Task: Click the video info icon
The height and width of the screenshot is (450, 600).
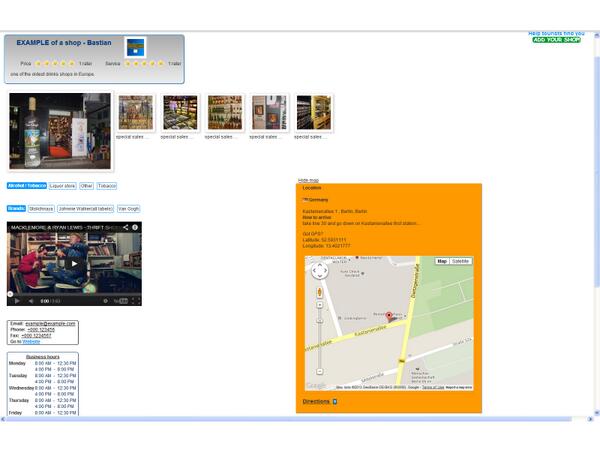Action: click(x=135, y=227)
